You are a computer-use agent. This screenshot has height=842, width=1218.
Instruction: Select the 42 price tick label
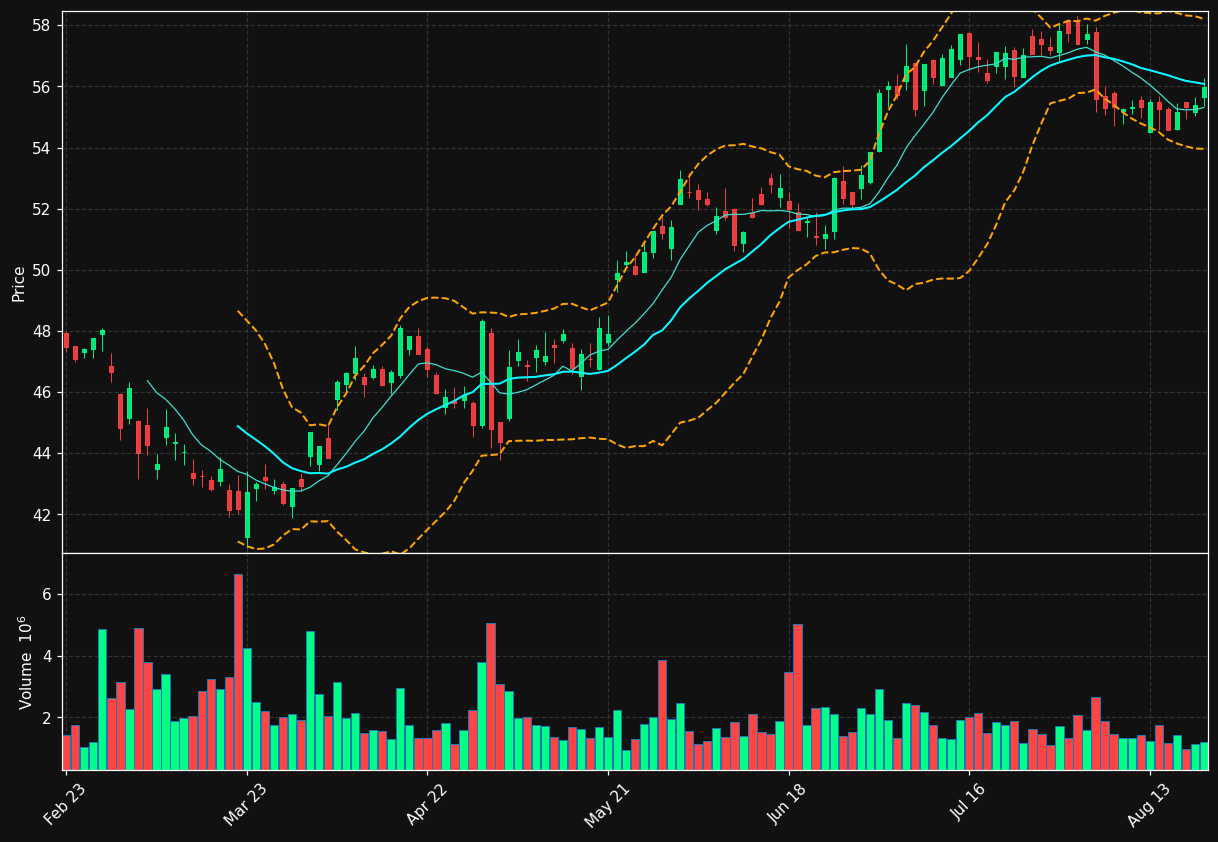tap(44, 515)
